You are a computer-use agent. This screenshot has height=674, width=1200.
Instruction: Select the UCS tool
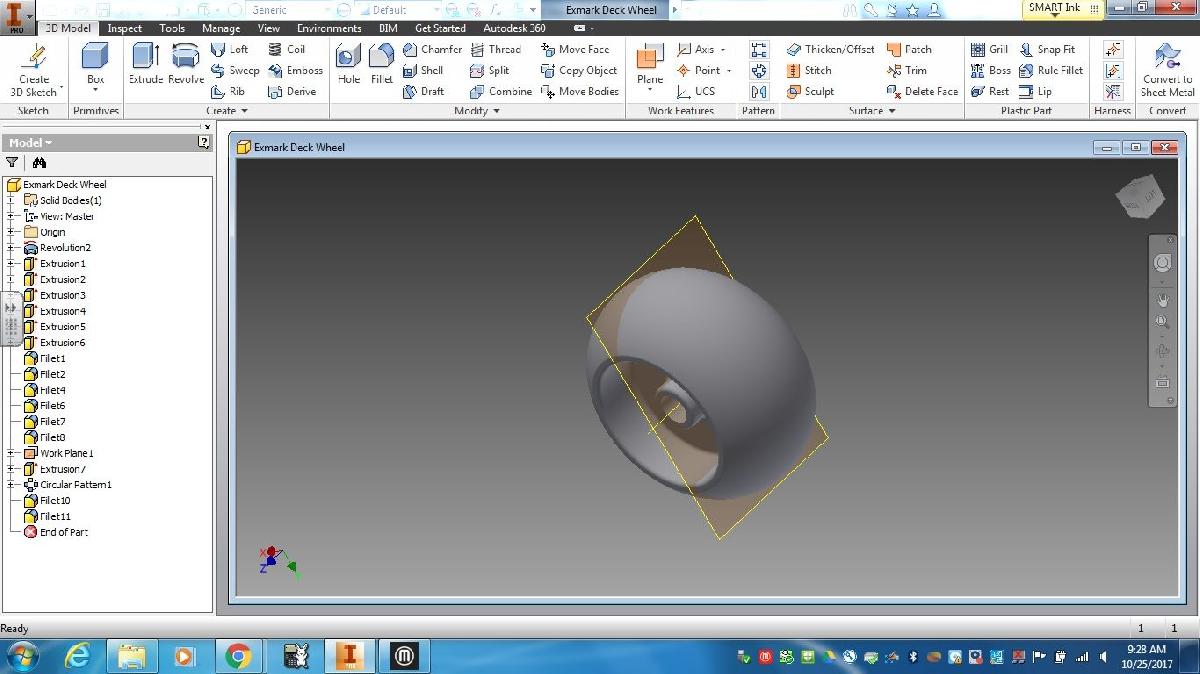[x=696, y=91]
